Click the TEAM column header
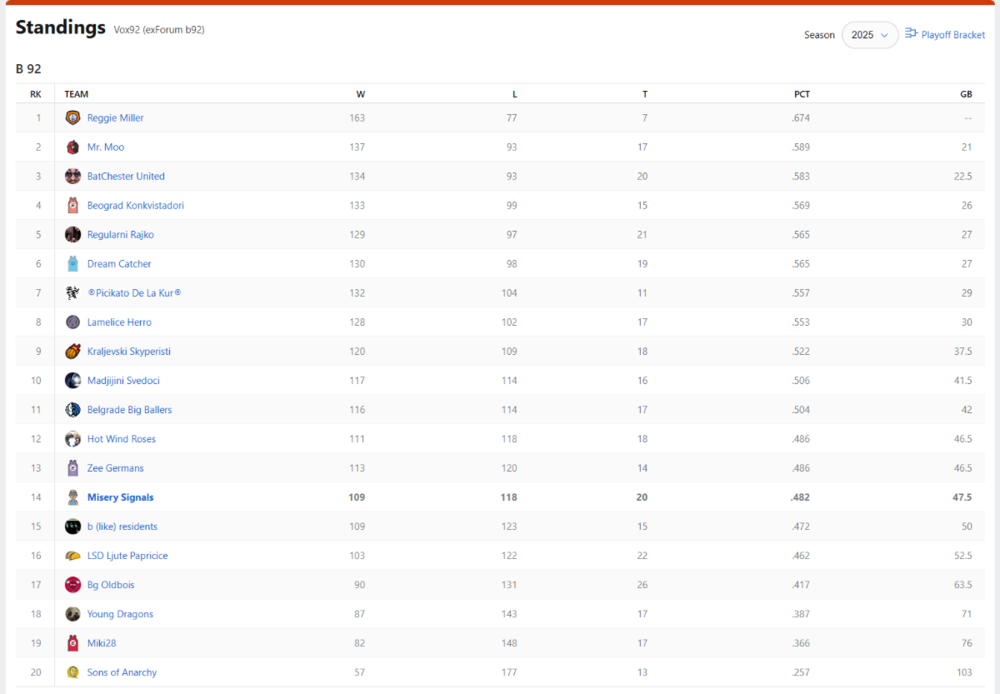1000x694 pixels. click(x=76, y=94)
